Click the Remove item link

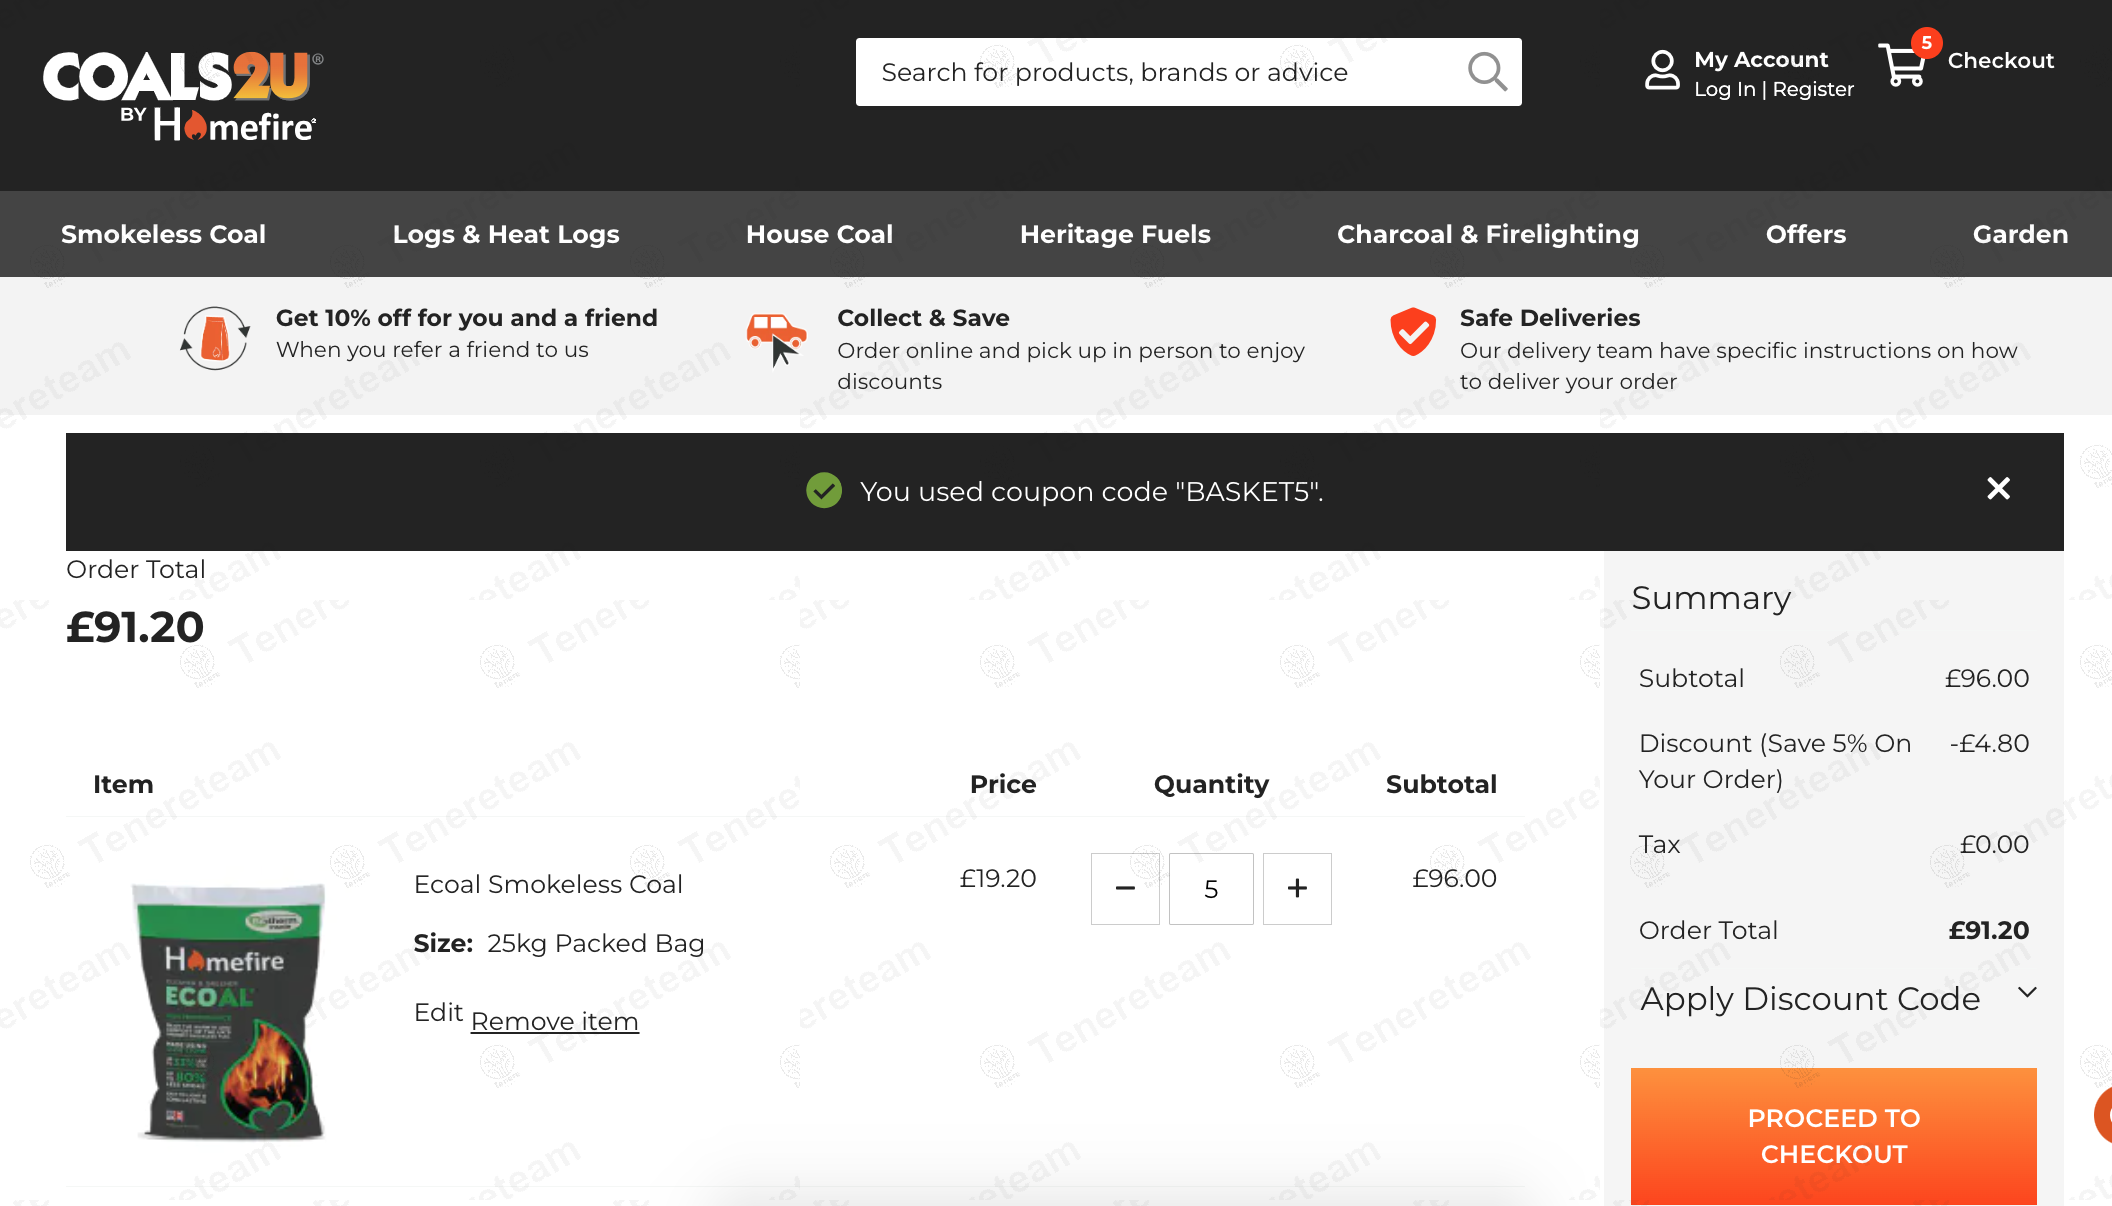click(x=554, y=1021)
